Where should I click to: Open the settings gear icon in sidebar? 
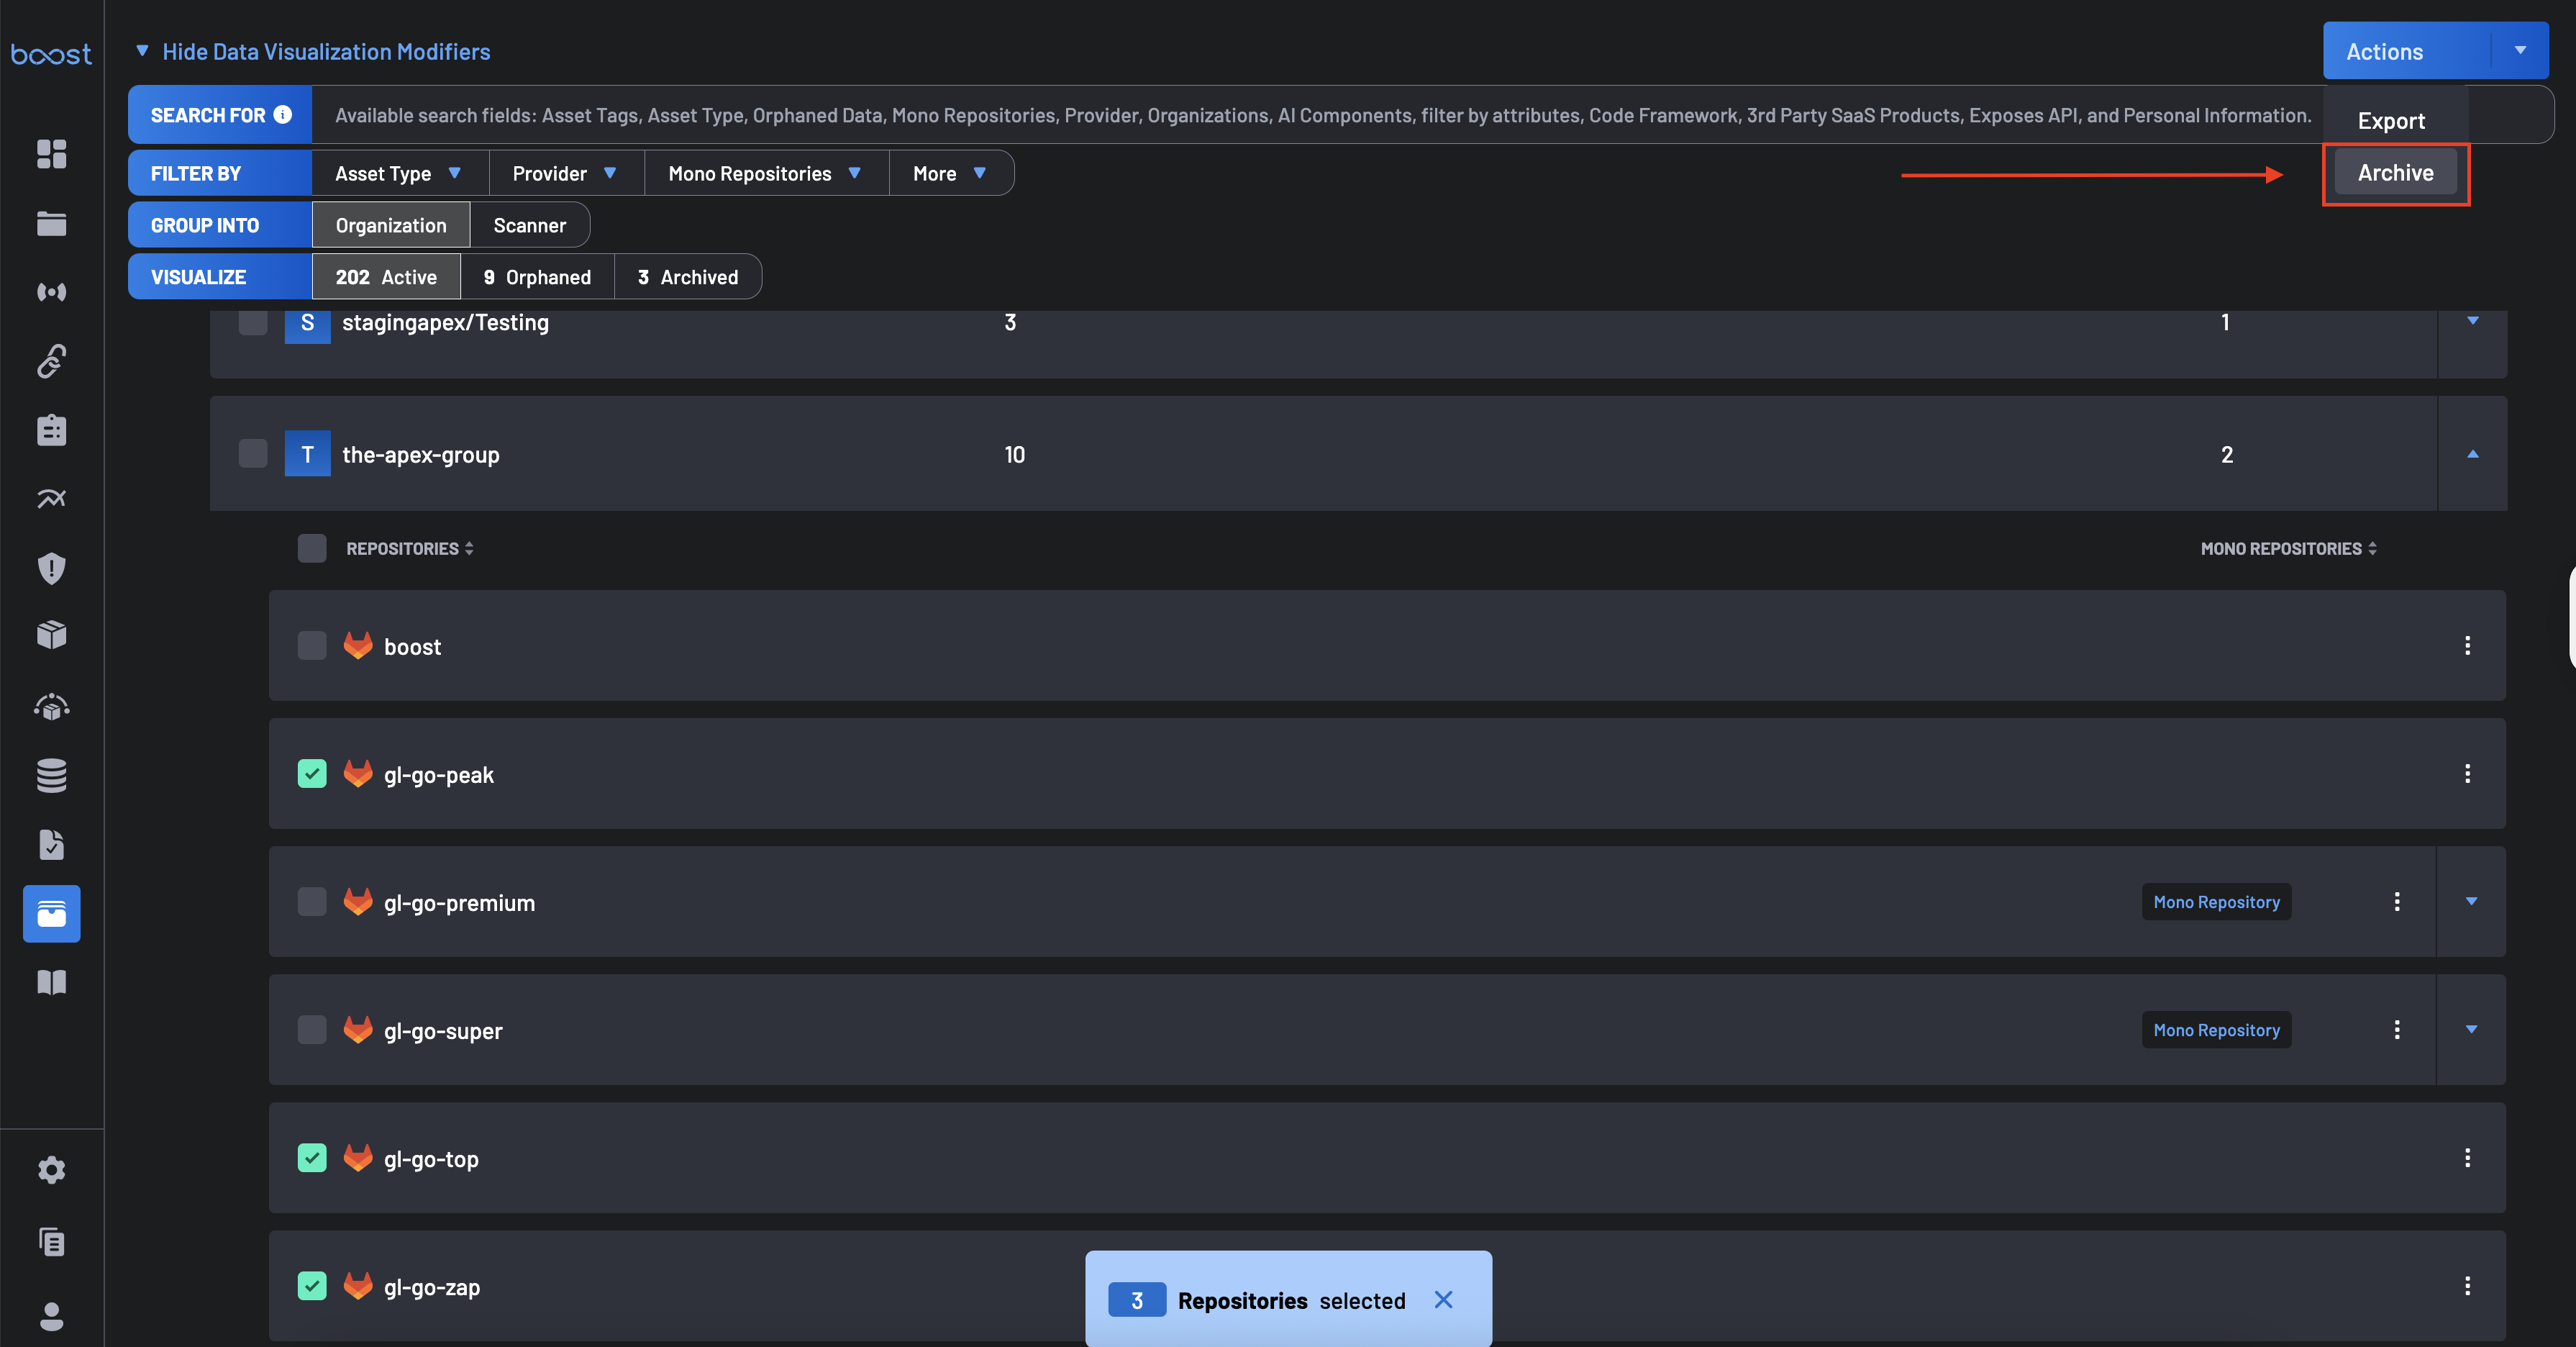(x=51, y=1170)
